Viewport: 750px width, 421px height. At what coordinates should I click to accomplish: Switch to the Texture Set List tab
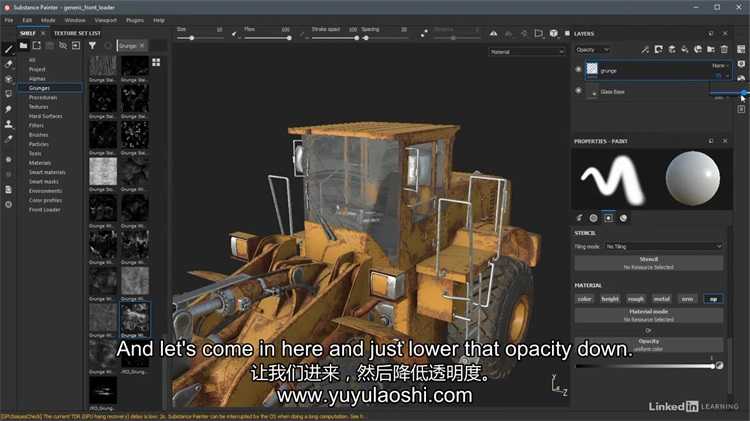click(77, 33)
